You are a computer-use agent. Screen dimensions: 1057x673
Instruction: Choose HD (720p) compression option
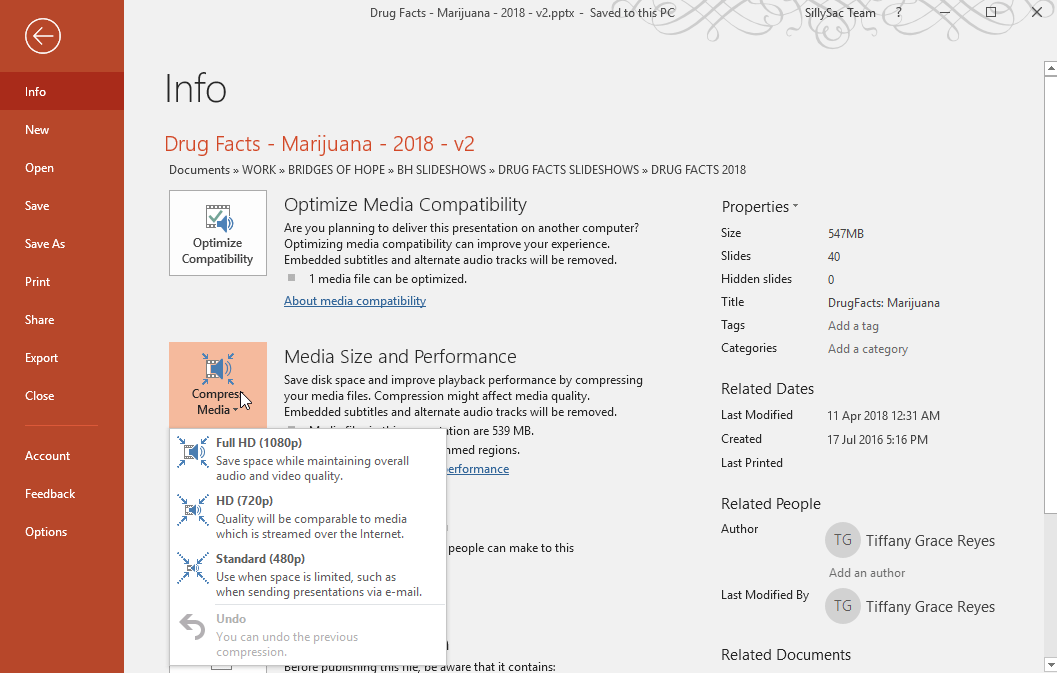click(x=308, y=517)
